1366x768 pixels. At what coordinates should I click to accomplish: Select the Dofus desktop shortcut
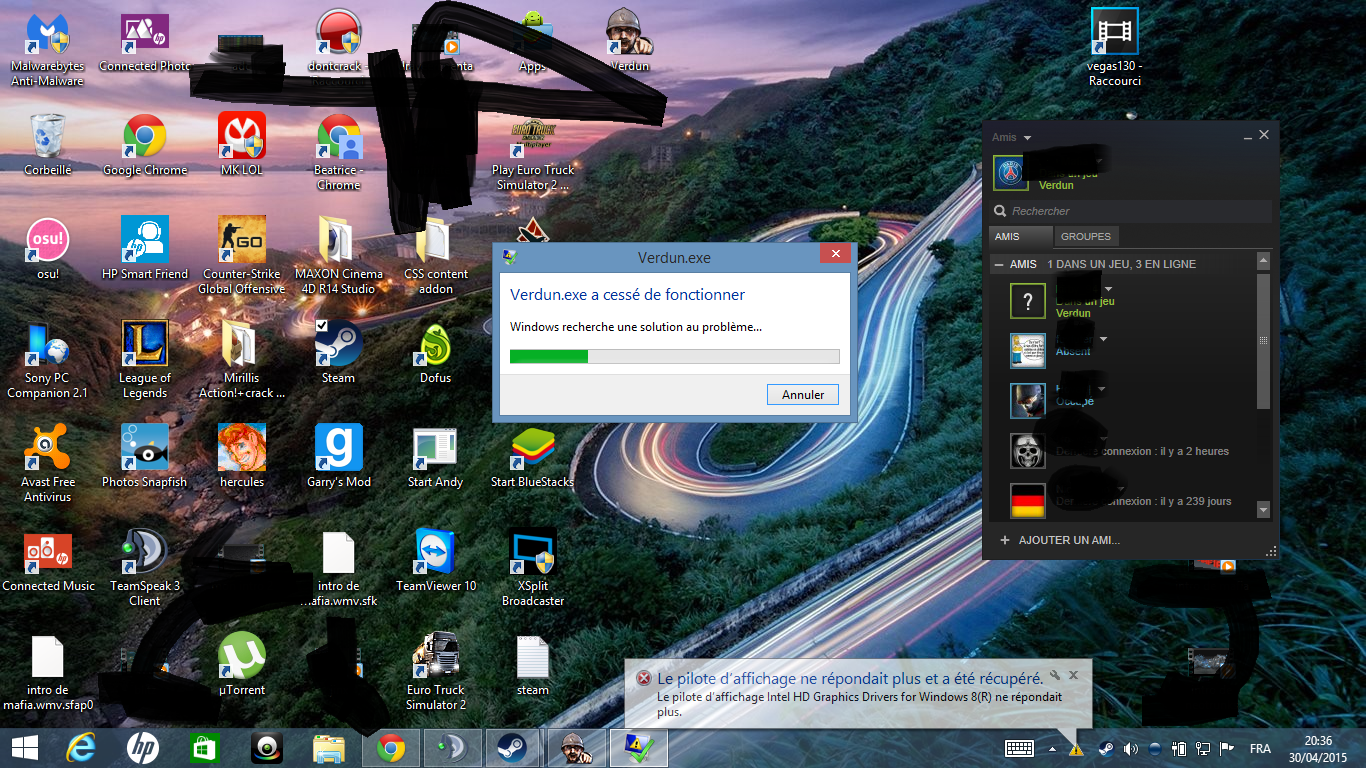tap(436, 353)
